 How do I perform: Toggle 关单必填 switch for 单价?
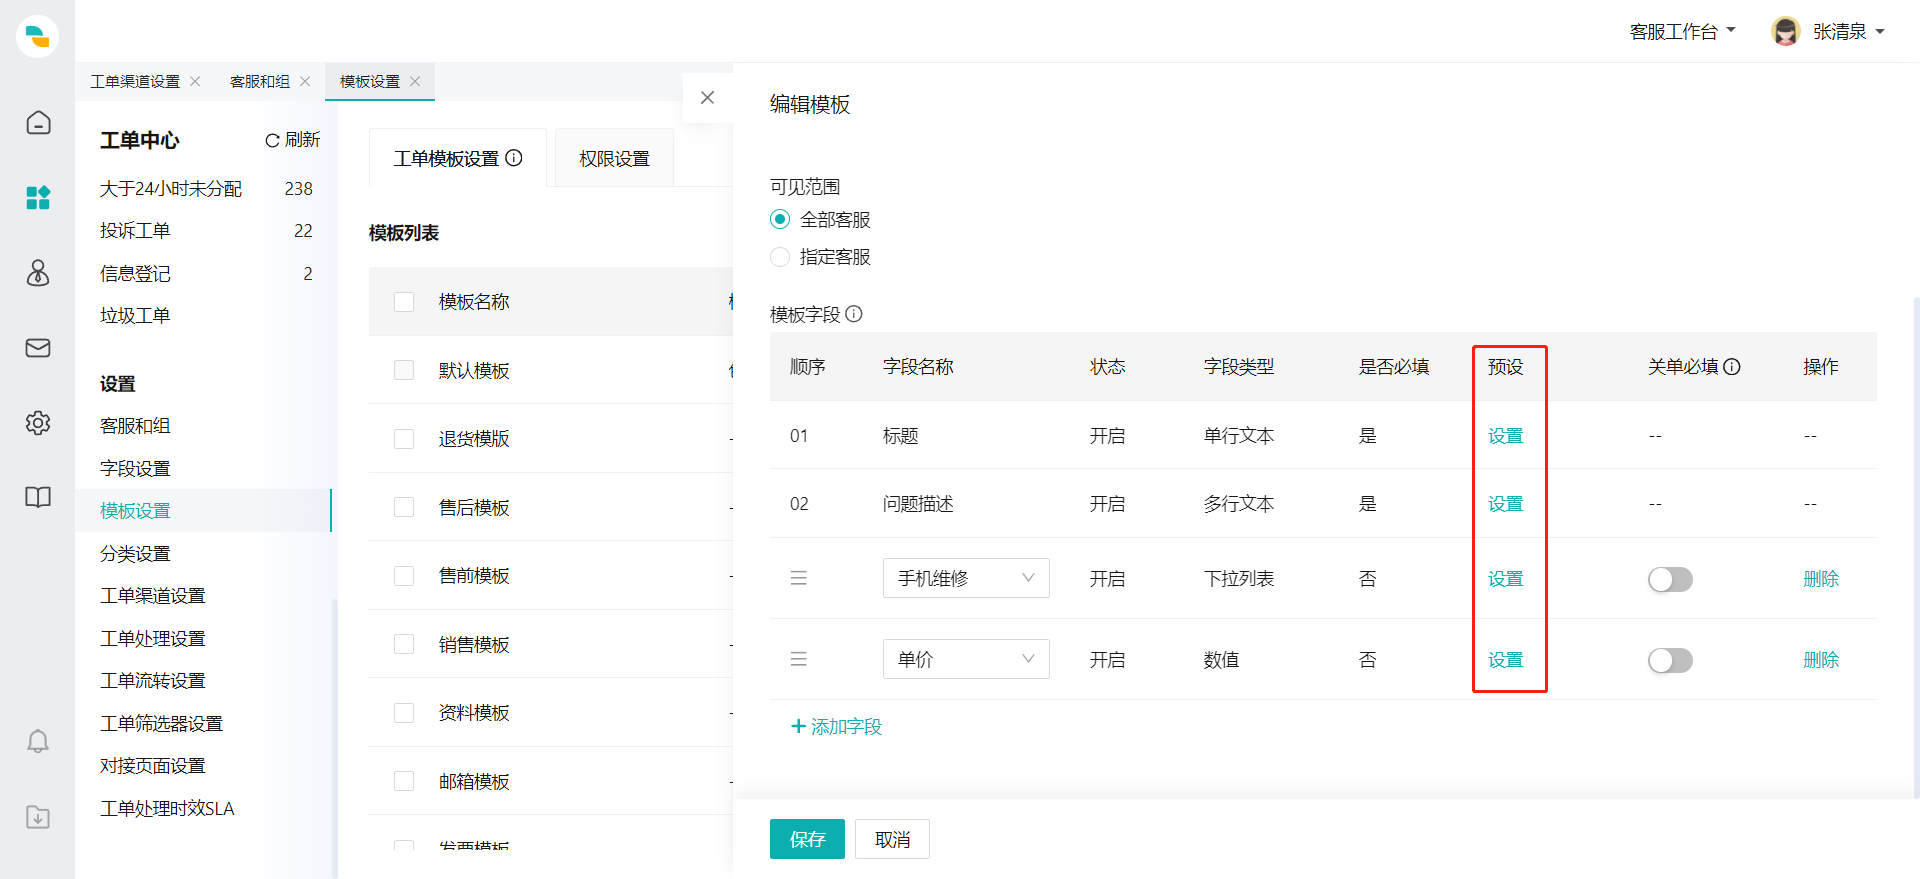tap(1670, 660)
